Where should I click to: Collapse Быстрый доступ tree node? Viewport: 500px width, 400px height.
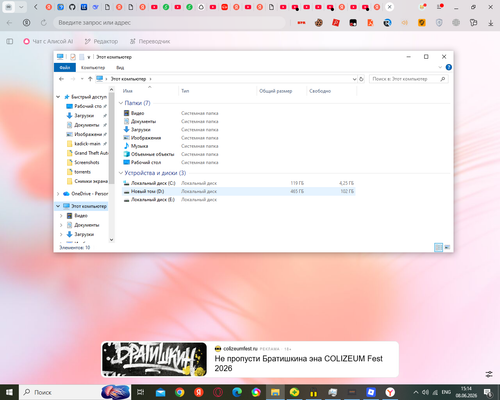point(58,97)
